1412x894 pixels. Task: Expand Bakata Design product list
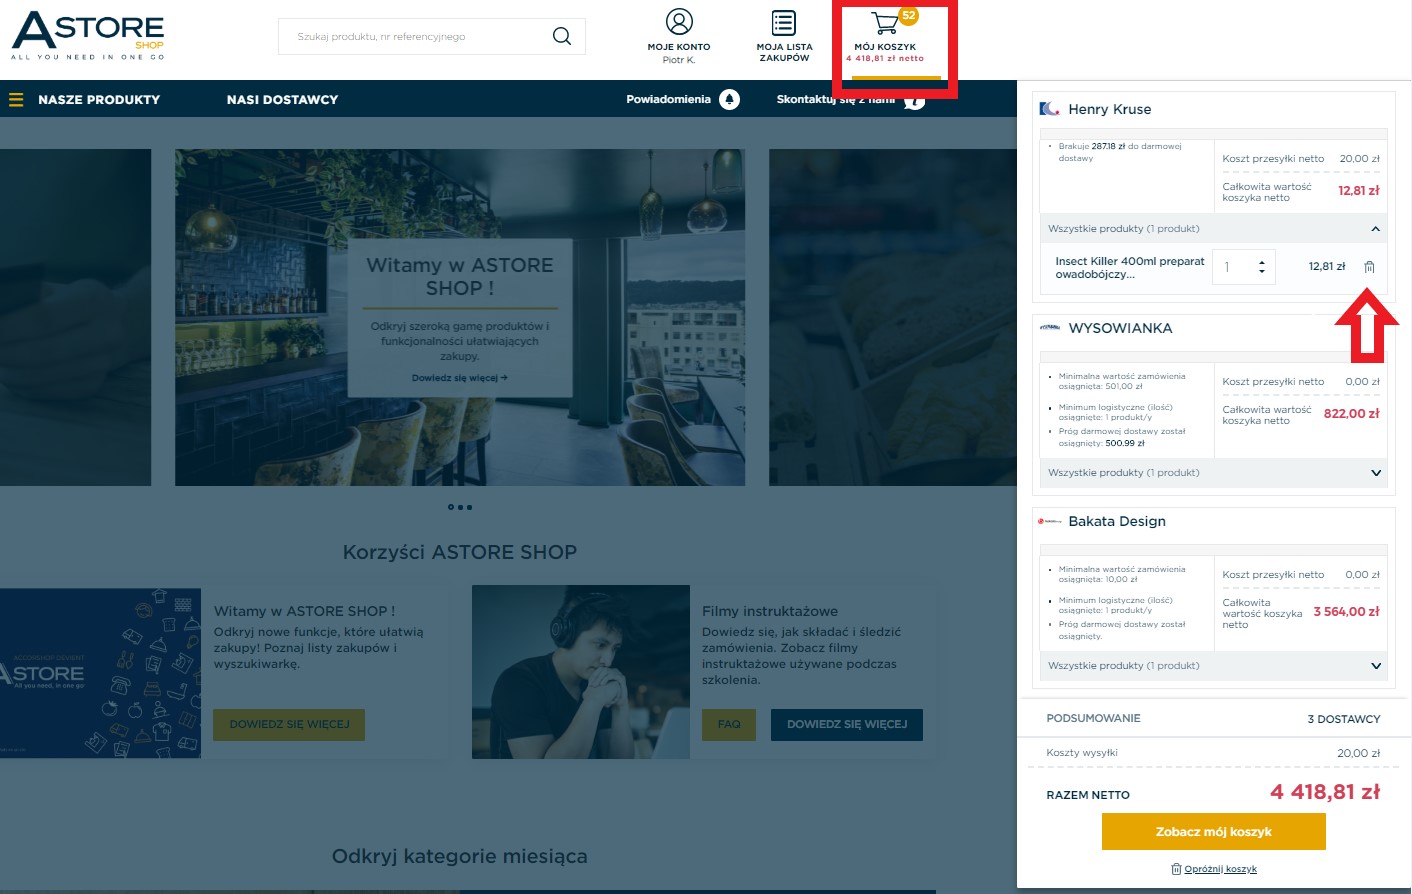coord(1376,666)
